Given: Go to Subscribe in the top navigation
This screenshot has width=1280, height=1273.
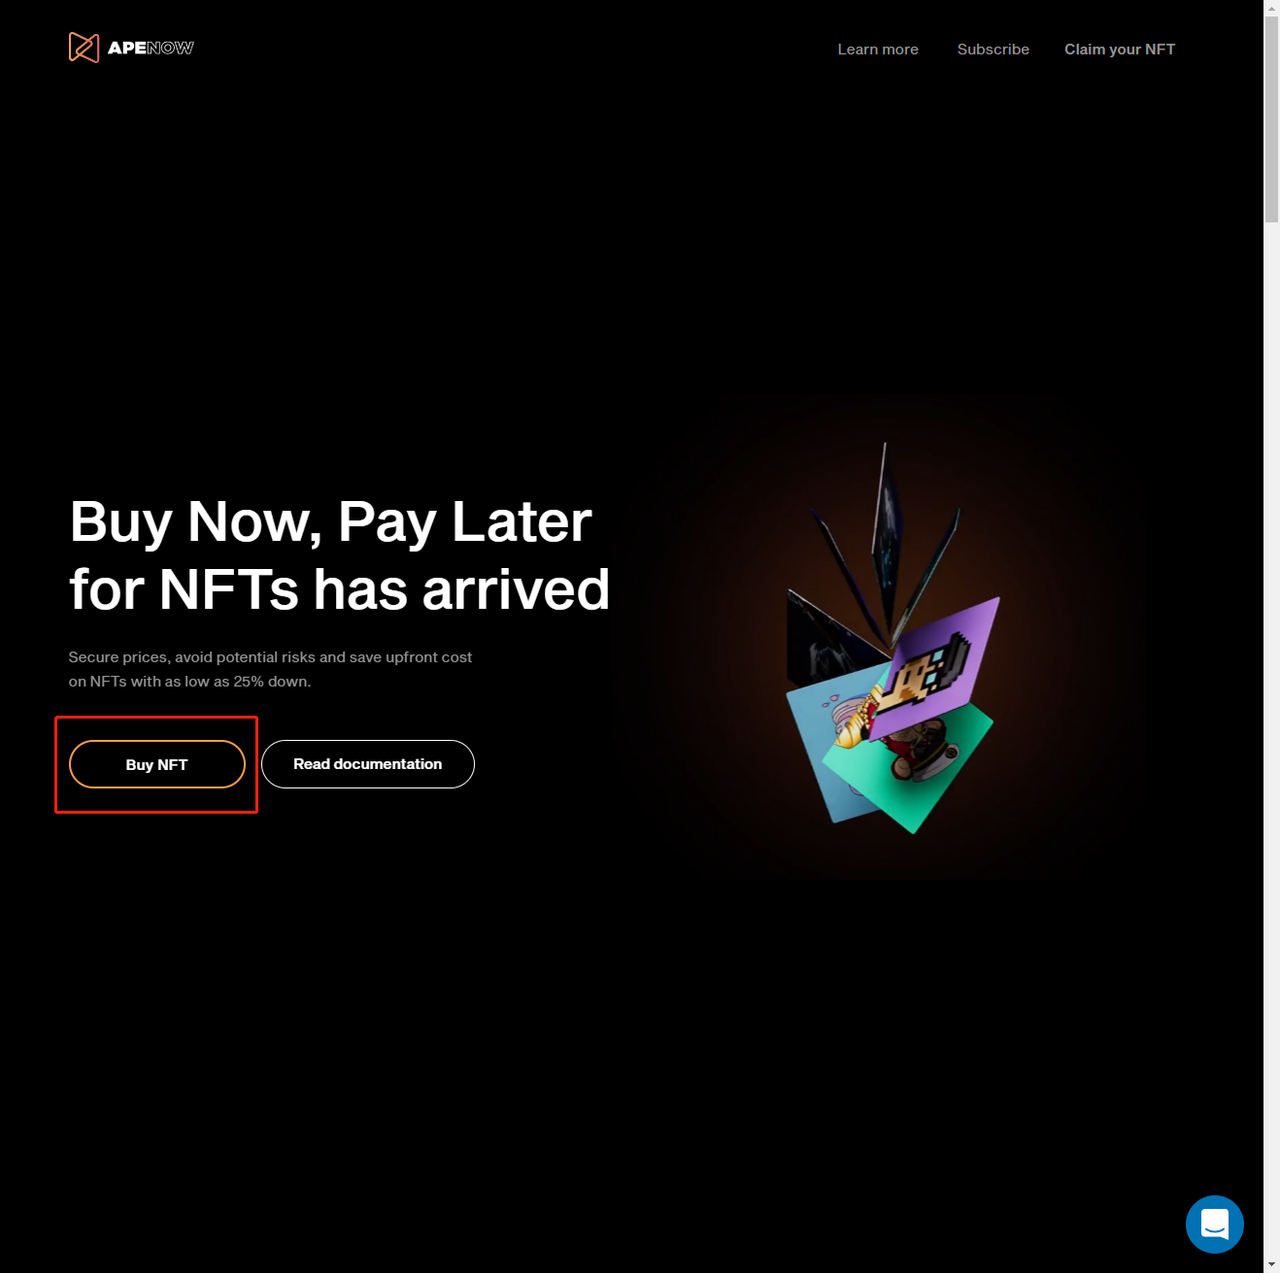Looking at the screenshot, I should click(993, 49).
